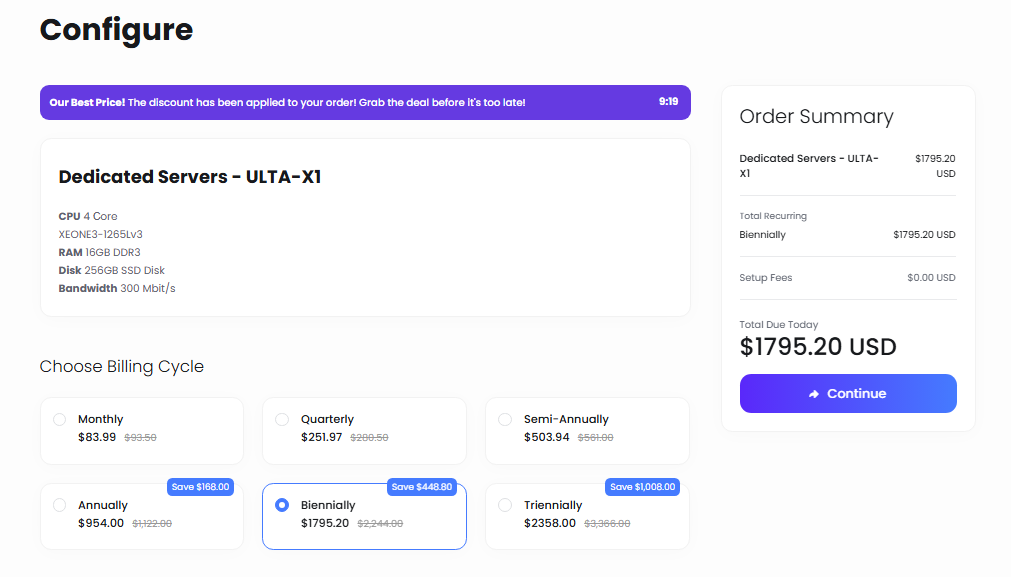Click the Dedicated Servers - ULTA-X1 heading

190,177
